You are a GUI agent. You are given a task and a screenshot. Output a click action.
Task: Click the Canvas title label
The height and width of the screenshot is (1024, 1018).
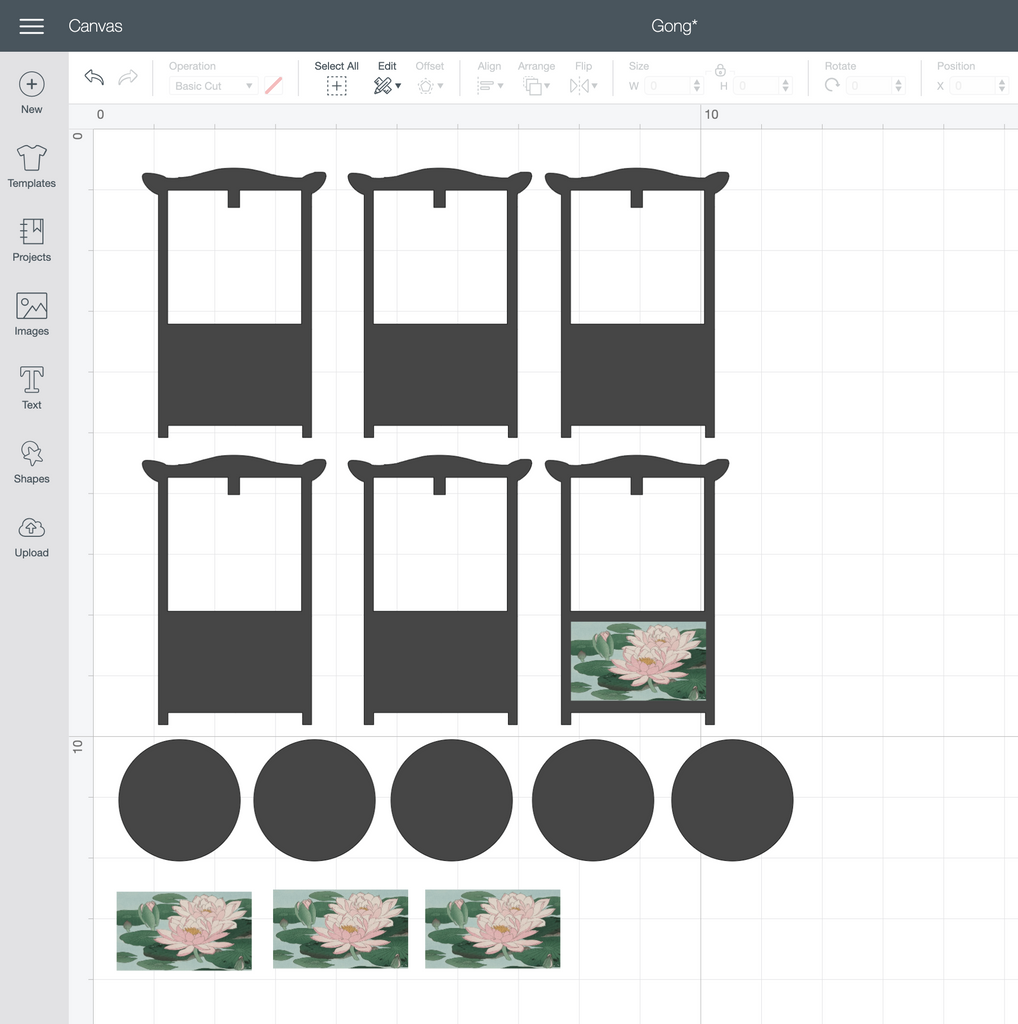click(95, 26)
